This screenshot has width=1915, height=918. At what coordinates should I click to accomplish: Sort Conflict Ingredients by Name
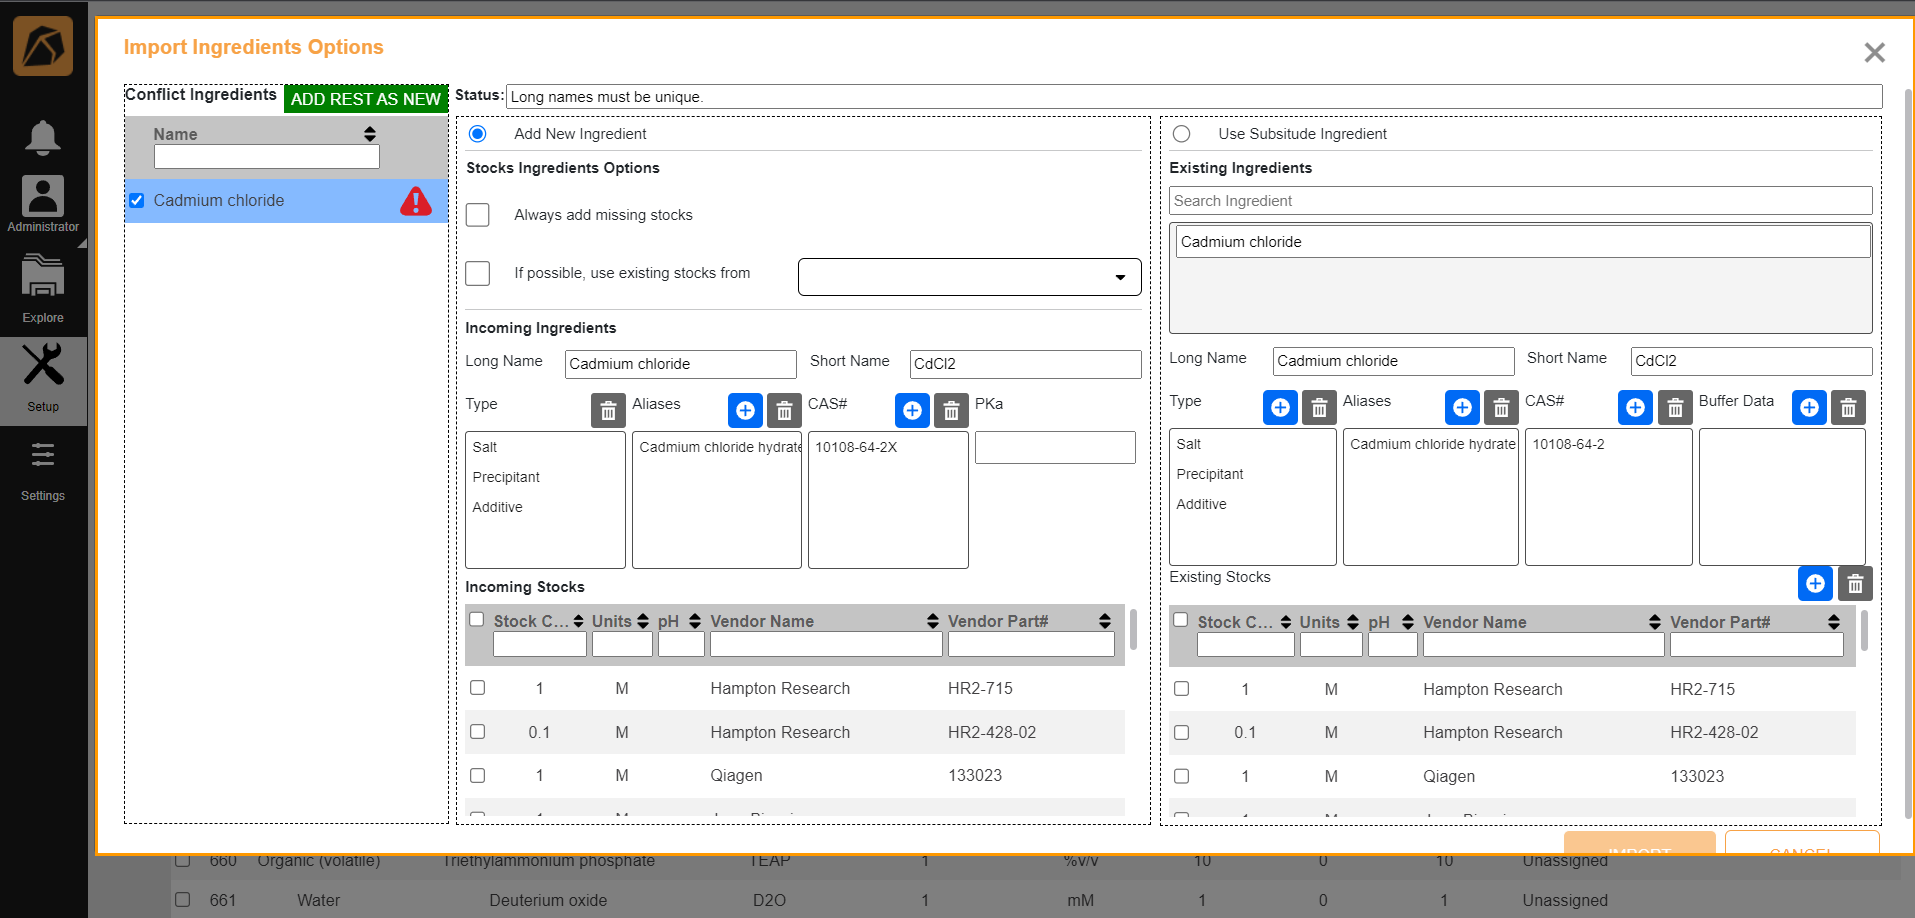[x=370, y=134]
